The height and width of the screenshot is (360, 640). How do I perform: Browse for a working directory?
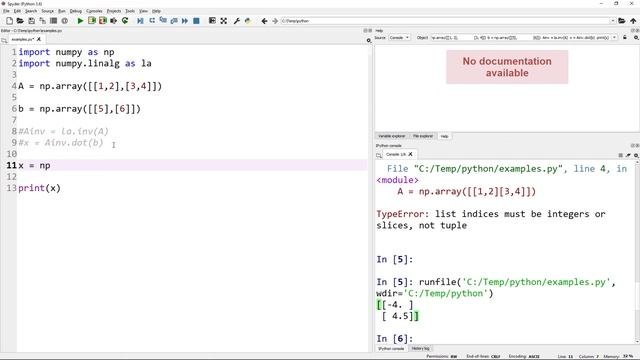pos(622,20)
